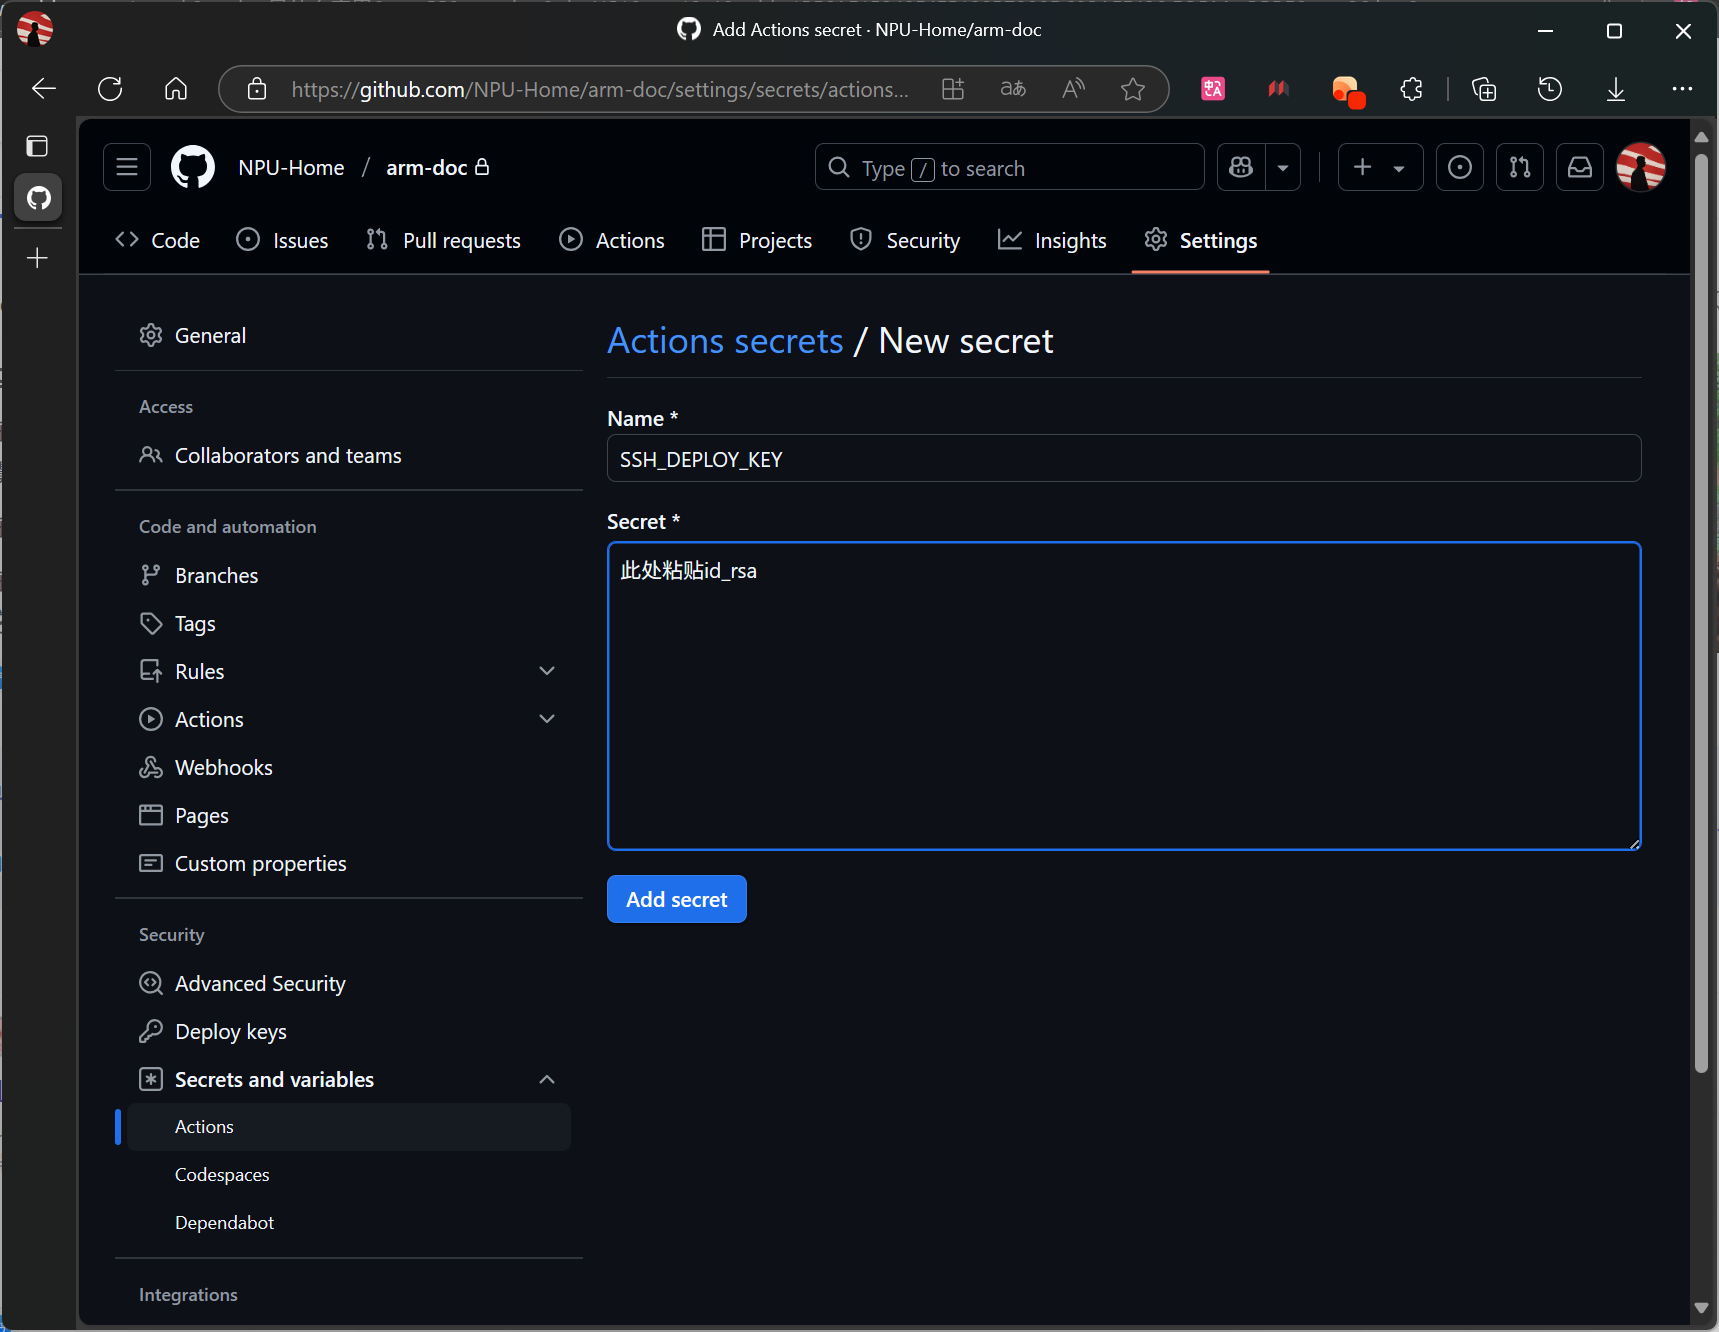
Task: Click the user avatar in the header
Action: pyautogui.click(x=1640, y=167)
